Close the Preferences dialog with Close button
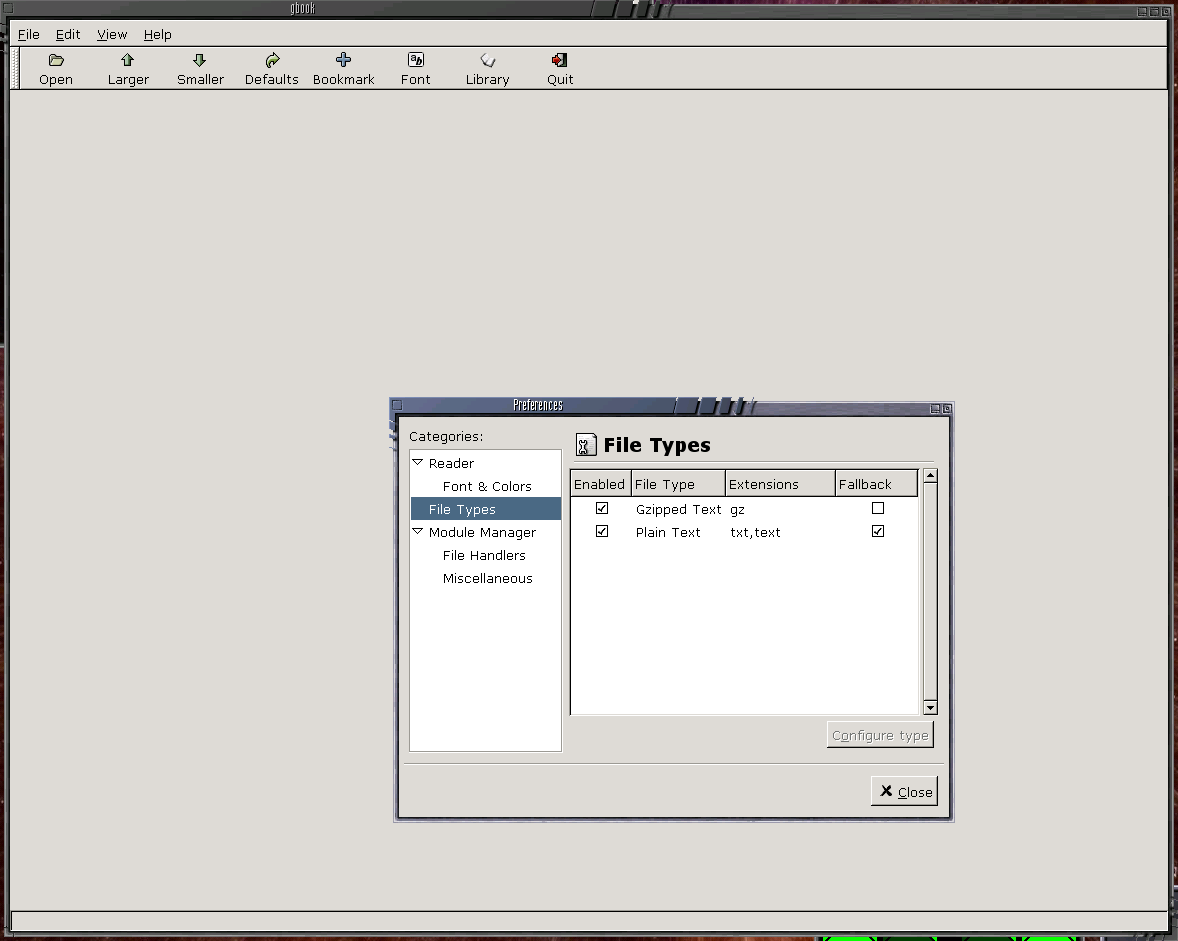The image size is (1178, 941). [904, 791]
